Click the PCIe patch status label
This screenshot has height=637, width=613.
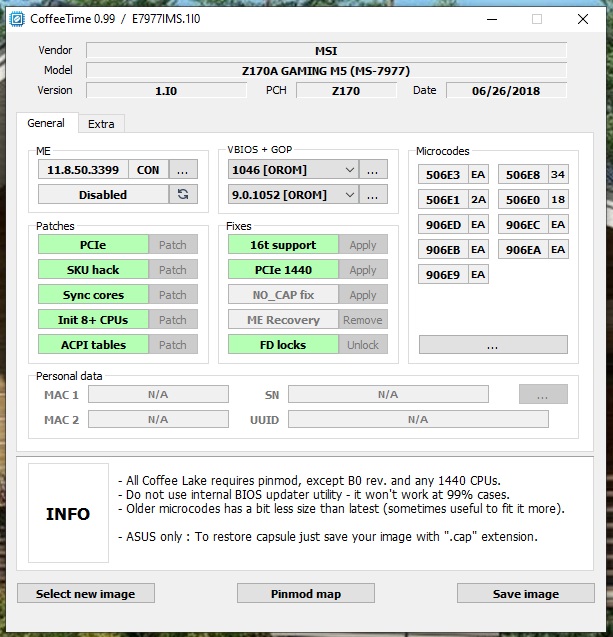click(93, 245)
